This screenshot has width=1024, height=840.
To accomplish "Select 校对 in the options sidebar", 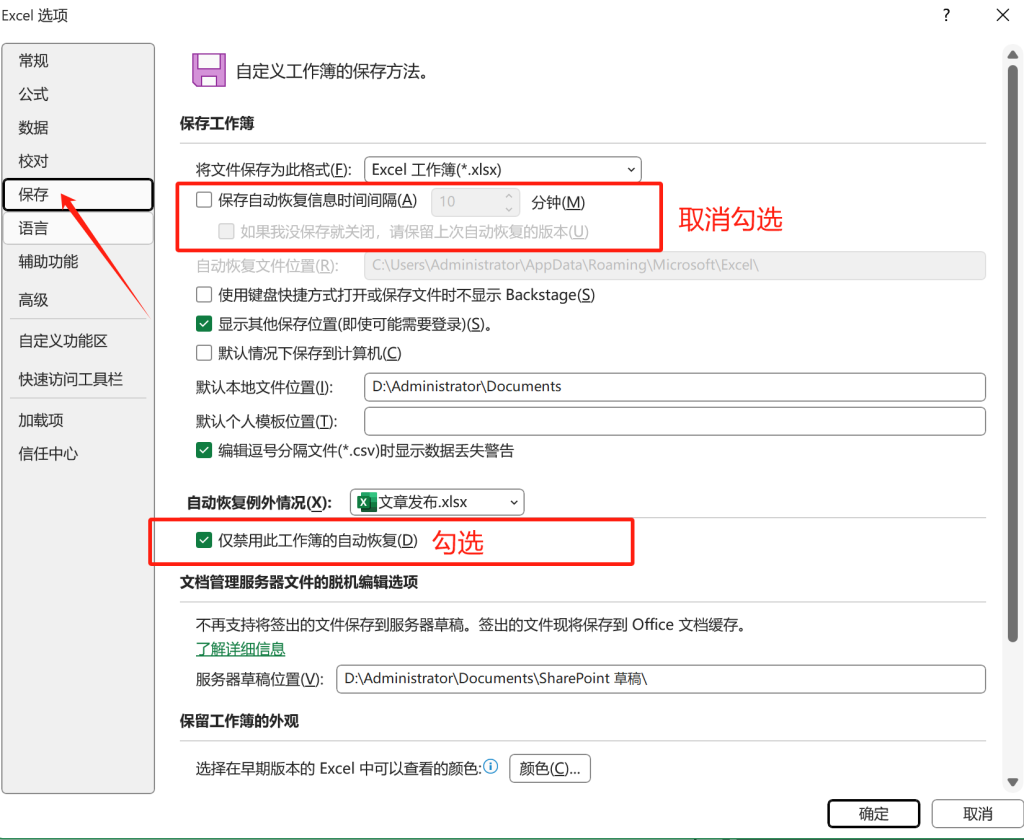I will 78,161.
